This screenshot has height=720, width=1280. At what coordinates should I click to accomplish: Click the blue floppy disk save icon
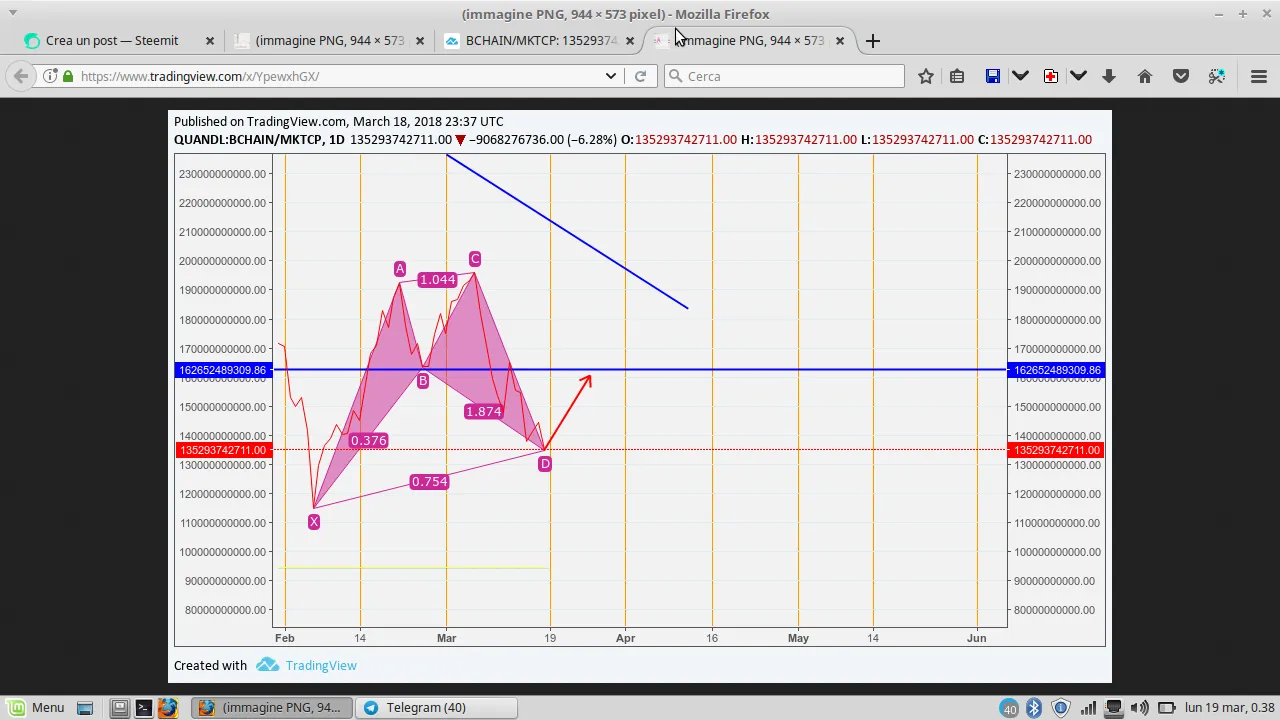[992, 76]
